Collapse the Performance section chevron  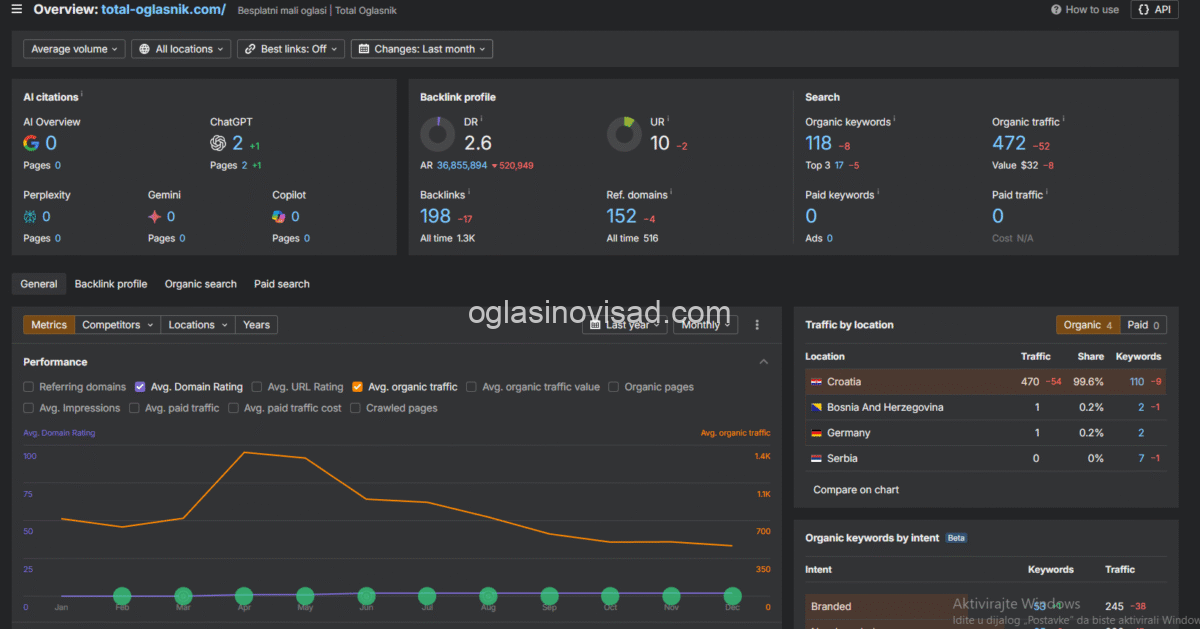[764, 362]
